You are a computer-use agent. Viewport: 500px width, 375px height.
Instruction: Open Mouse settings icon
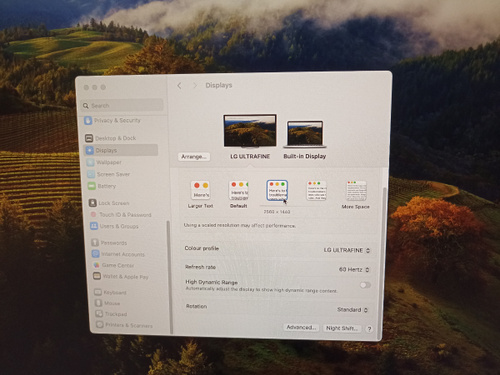pyautogui.click(x=98, y=303)
